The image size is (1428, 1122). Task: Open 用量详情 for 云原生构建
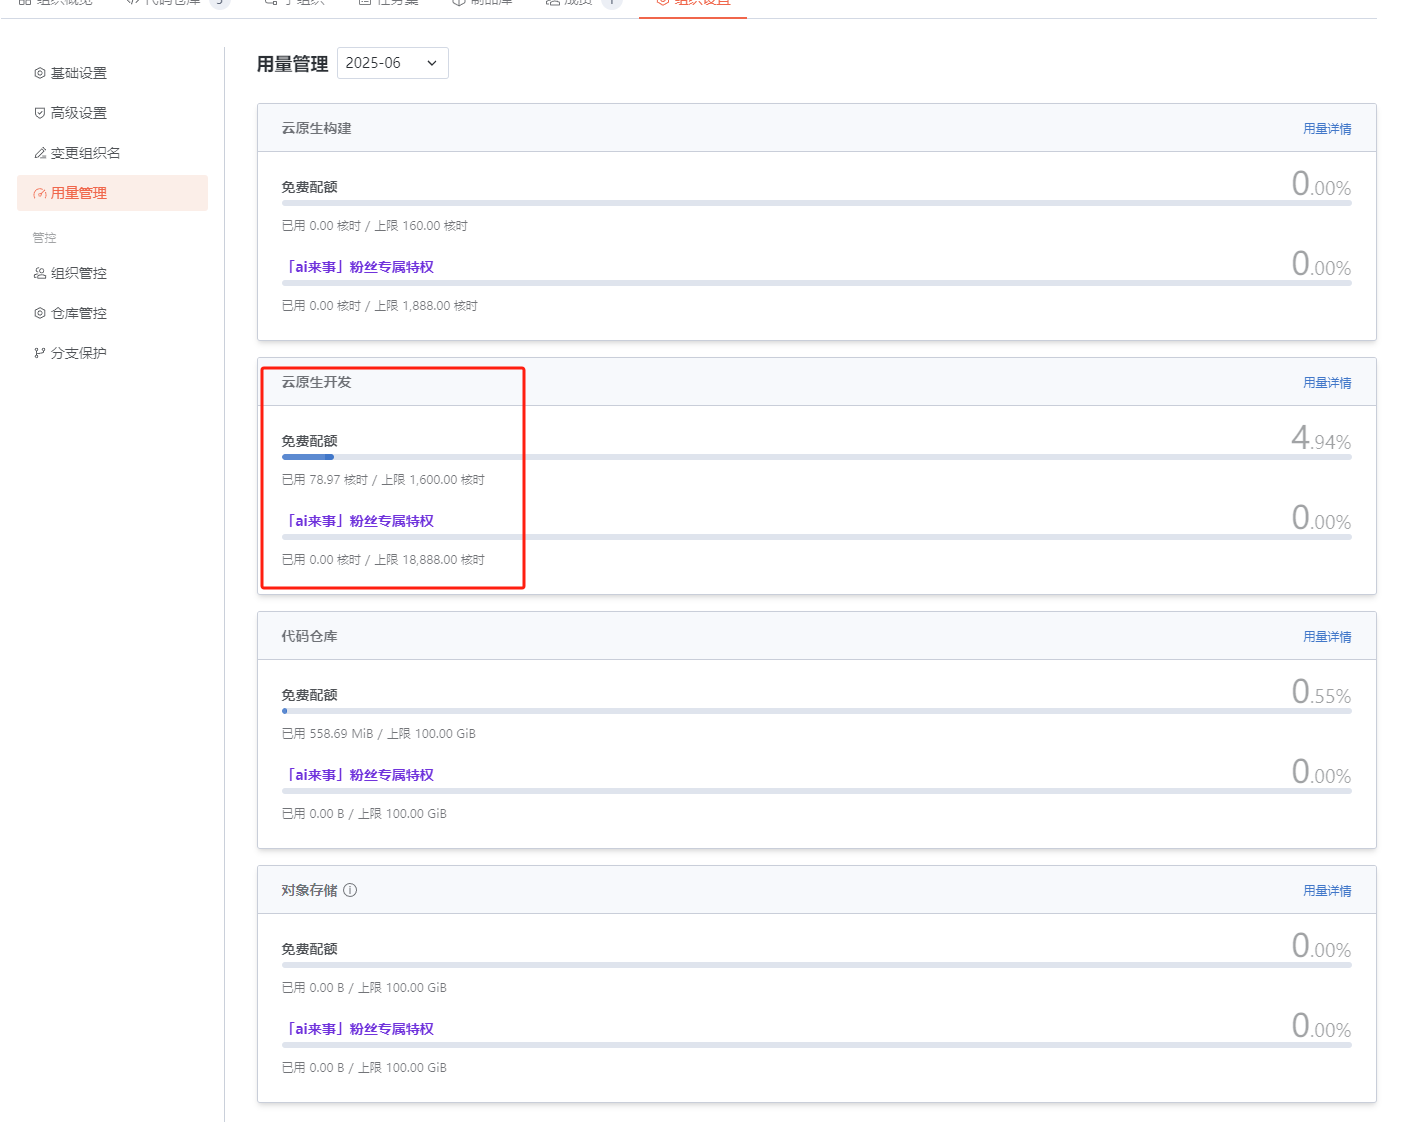[1326, 129]
